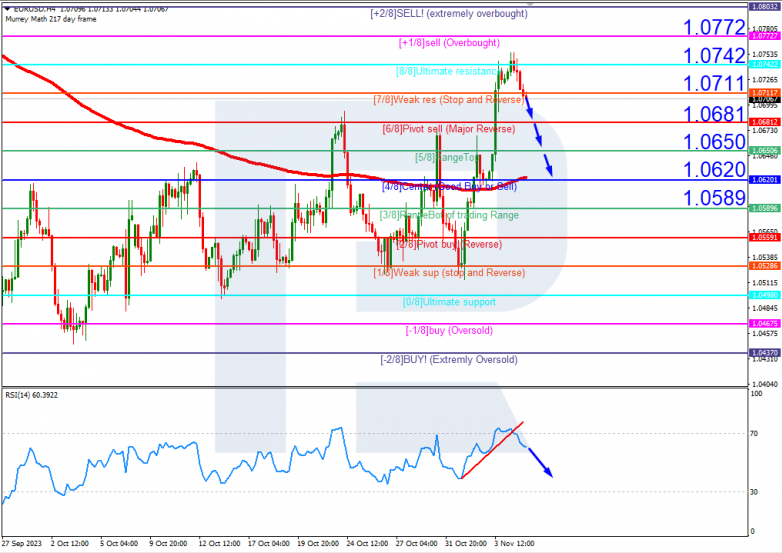The width and height of the screenshot is (782, 553).
Task: Click the RSI scale value 30
Action: (x=754, y=492)
